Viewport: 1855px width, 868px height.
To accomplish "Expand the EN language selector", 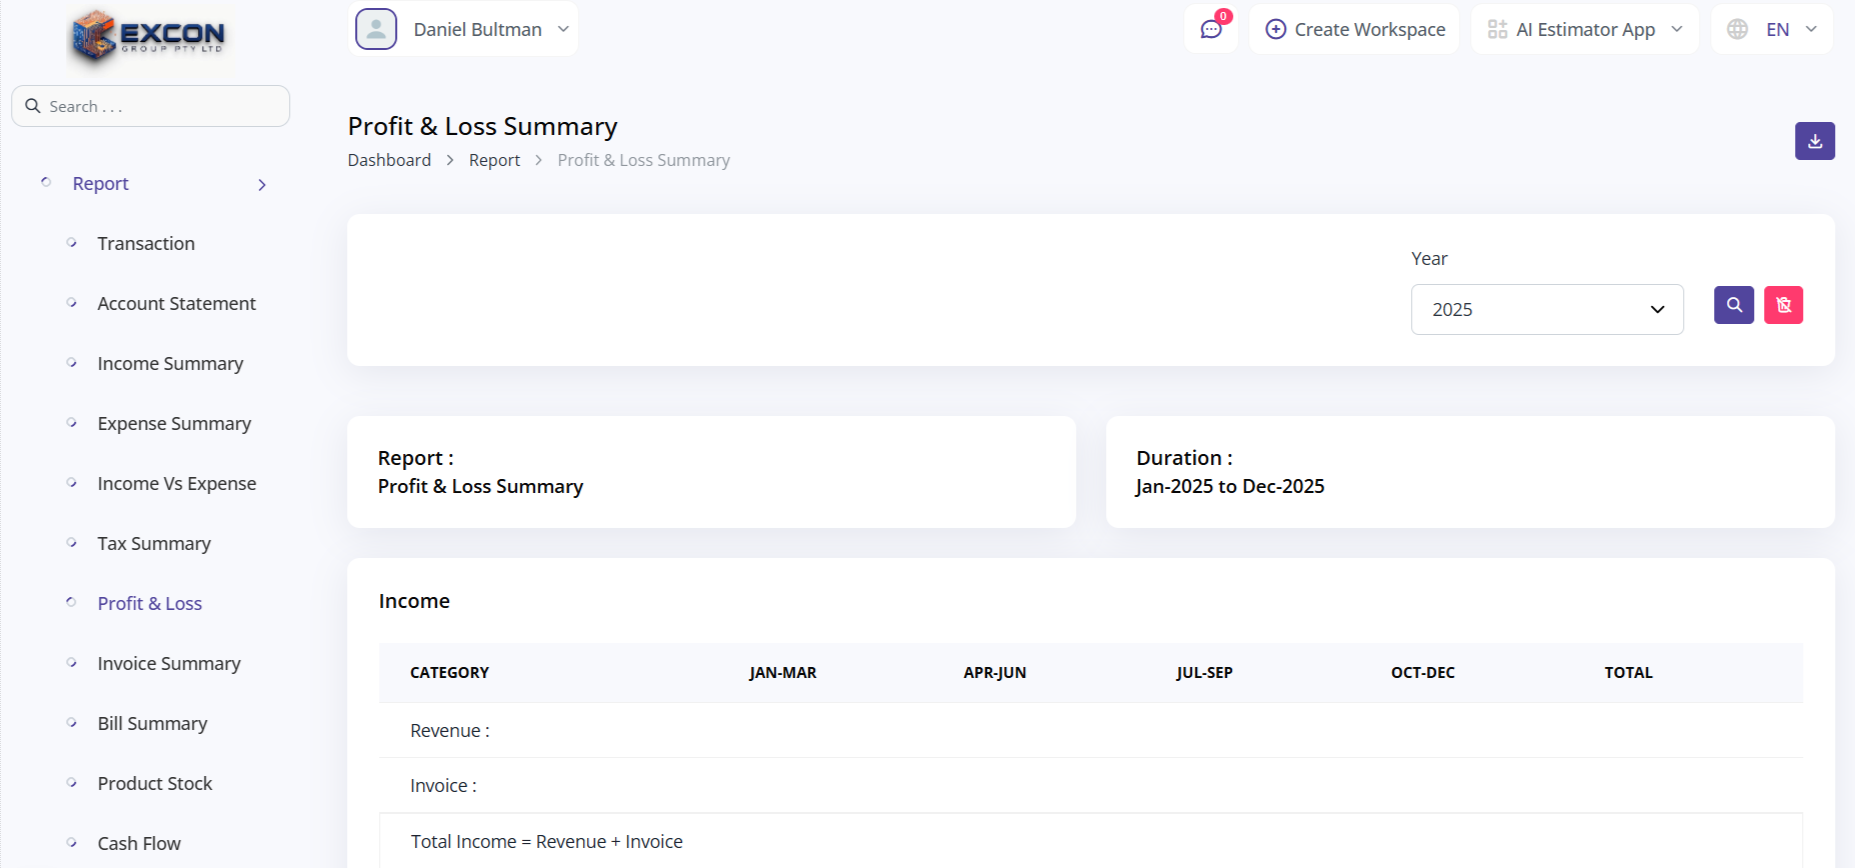I will (x=1789, y=30).
